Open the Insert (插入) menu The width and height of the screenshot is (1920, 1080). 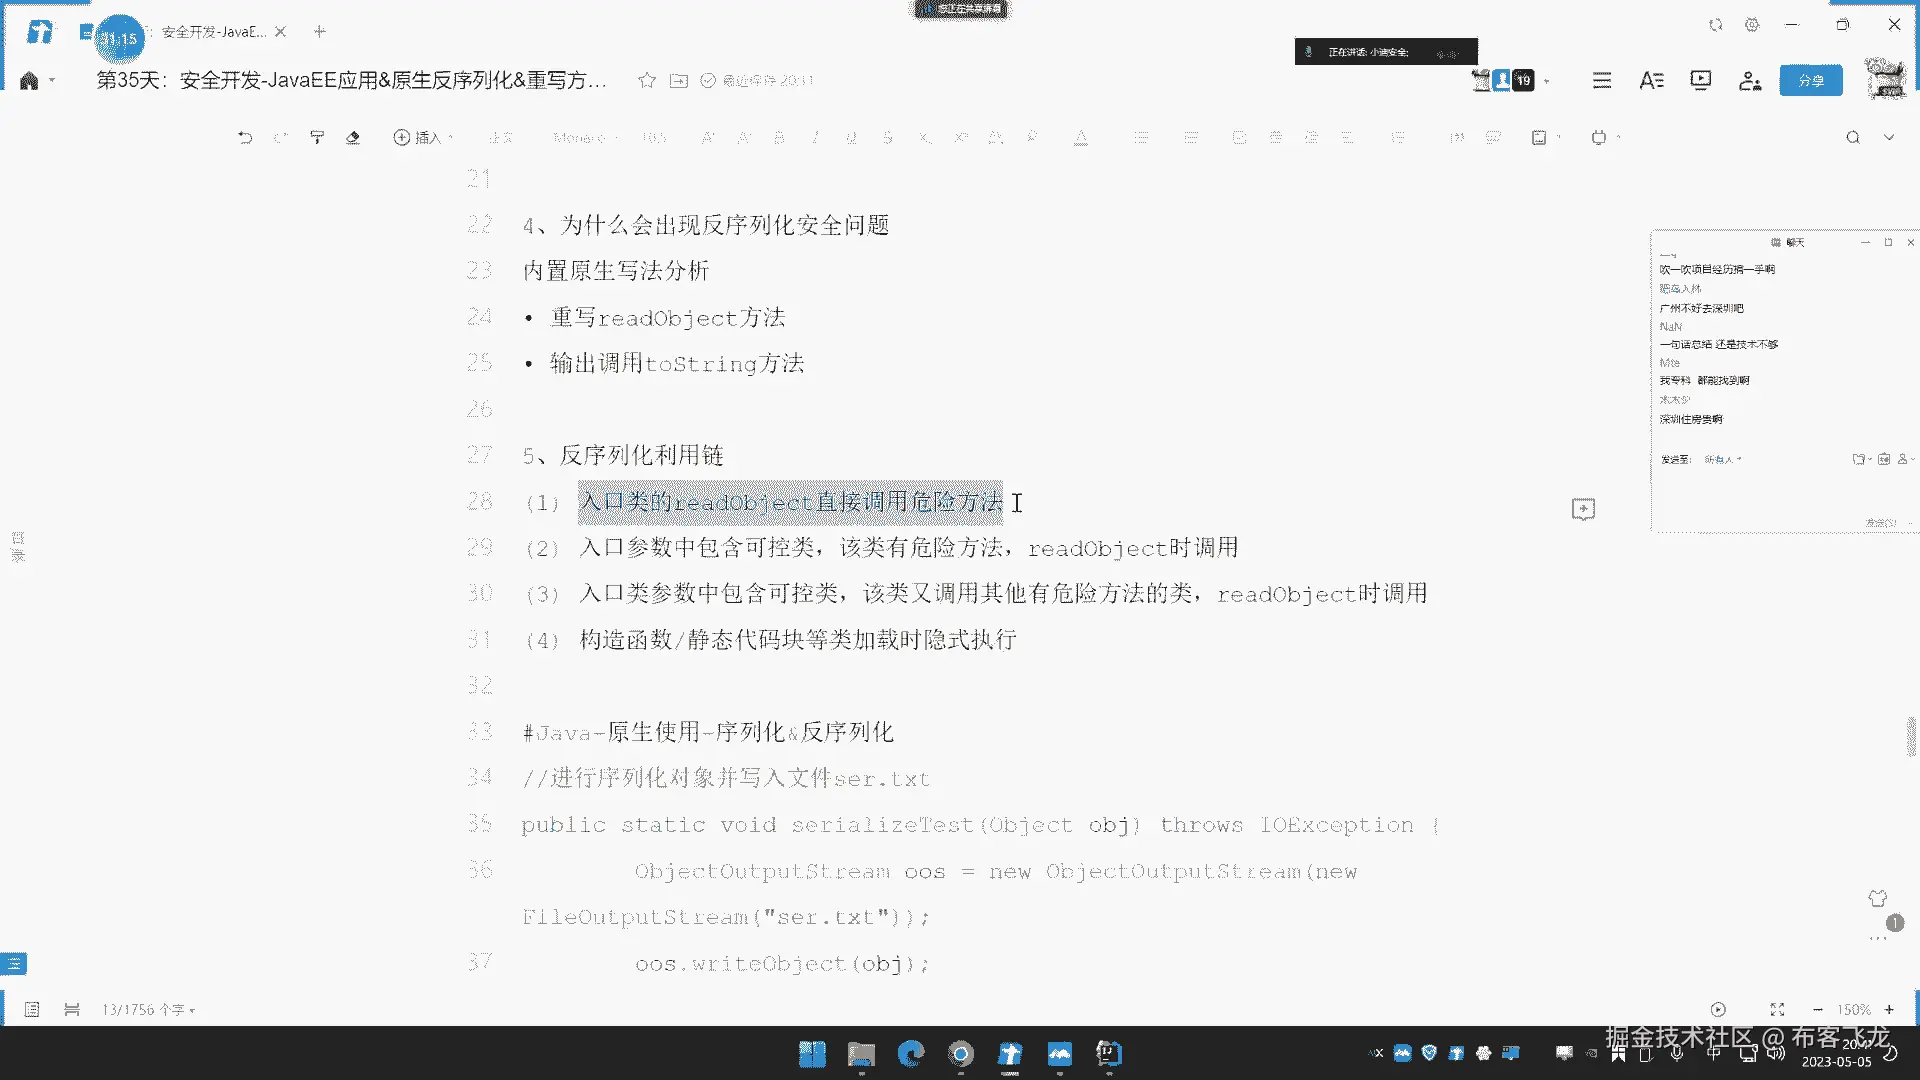pyautogui.click(x=422, y=138)
